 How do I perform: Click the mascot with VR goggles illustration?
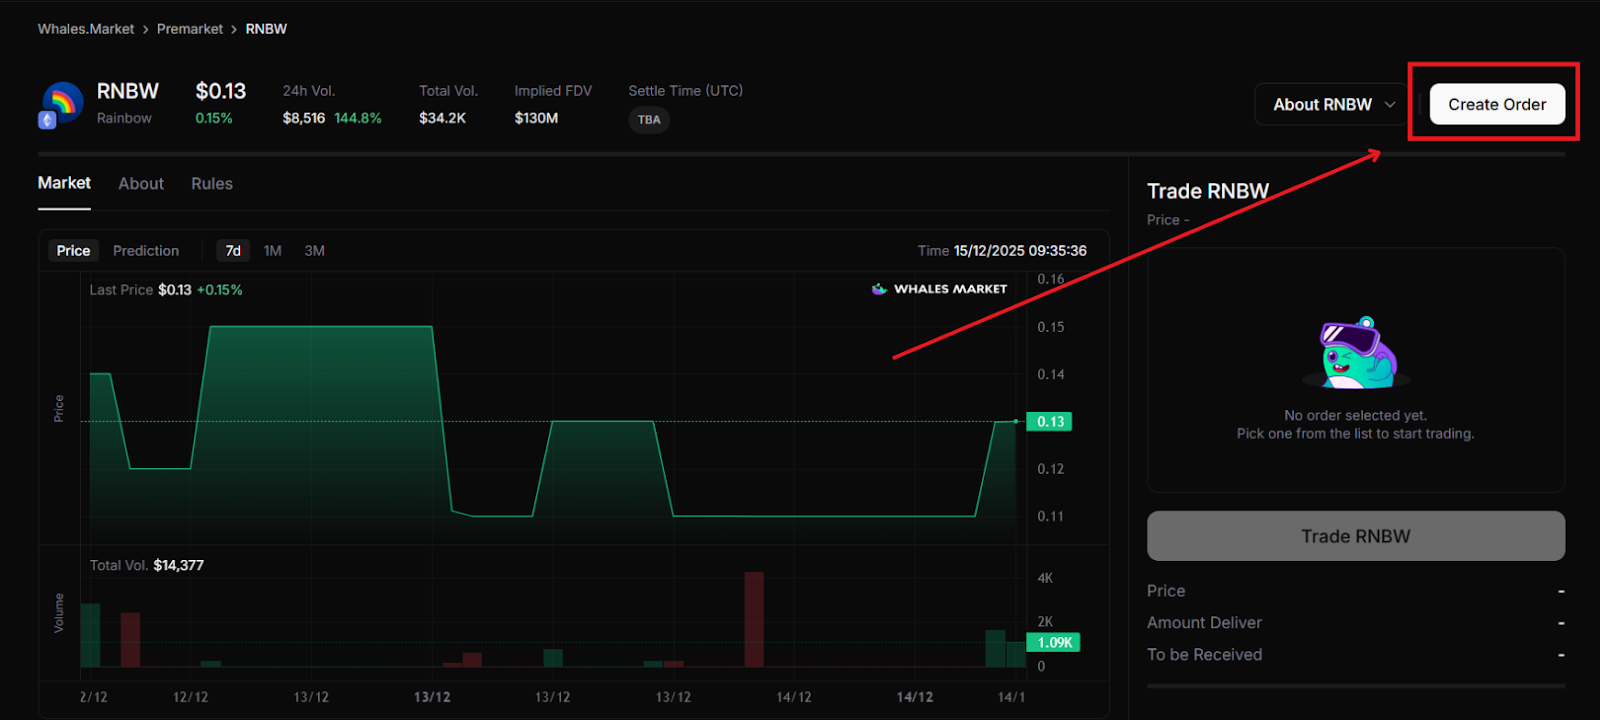pos(1355,353)
